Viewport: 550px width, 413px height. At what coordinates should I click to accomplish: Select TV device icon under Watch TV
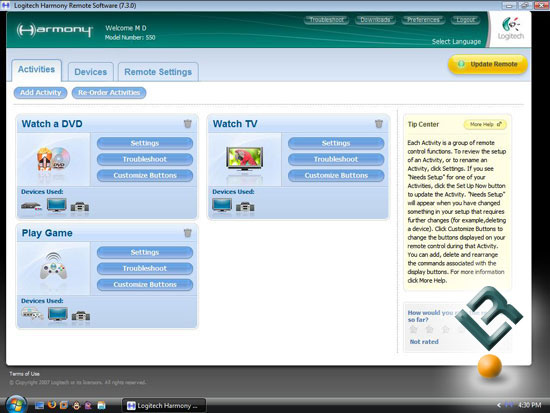pyautogui.click(x=222, y=205)
